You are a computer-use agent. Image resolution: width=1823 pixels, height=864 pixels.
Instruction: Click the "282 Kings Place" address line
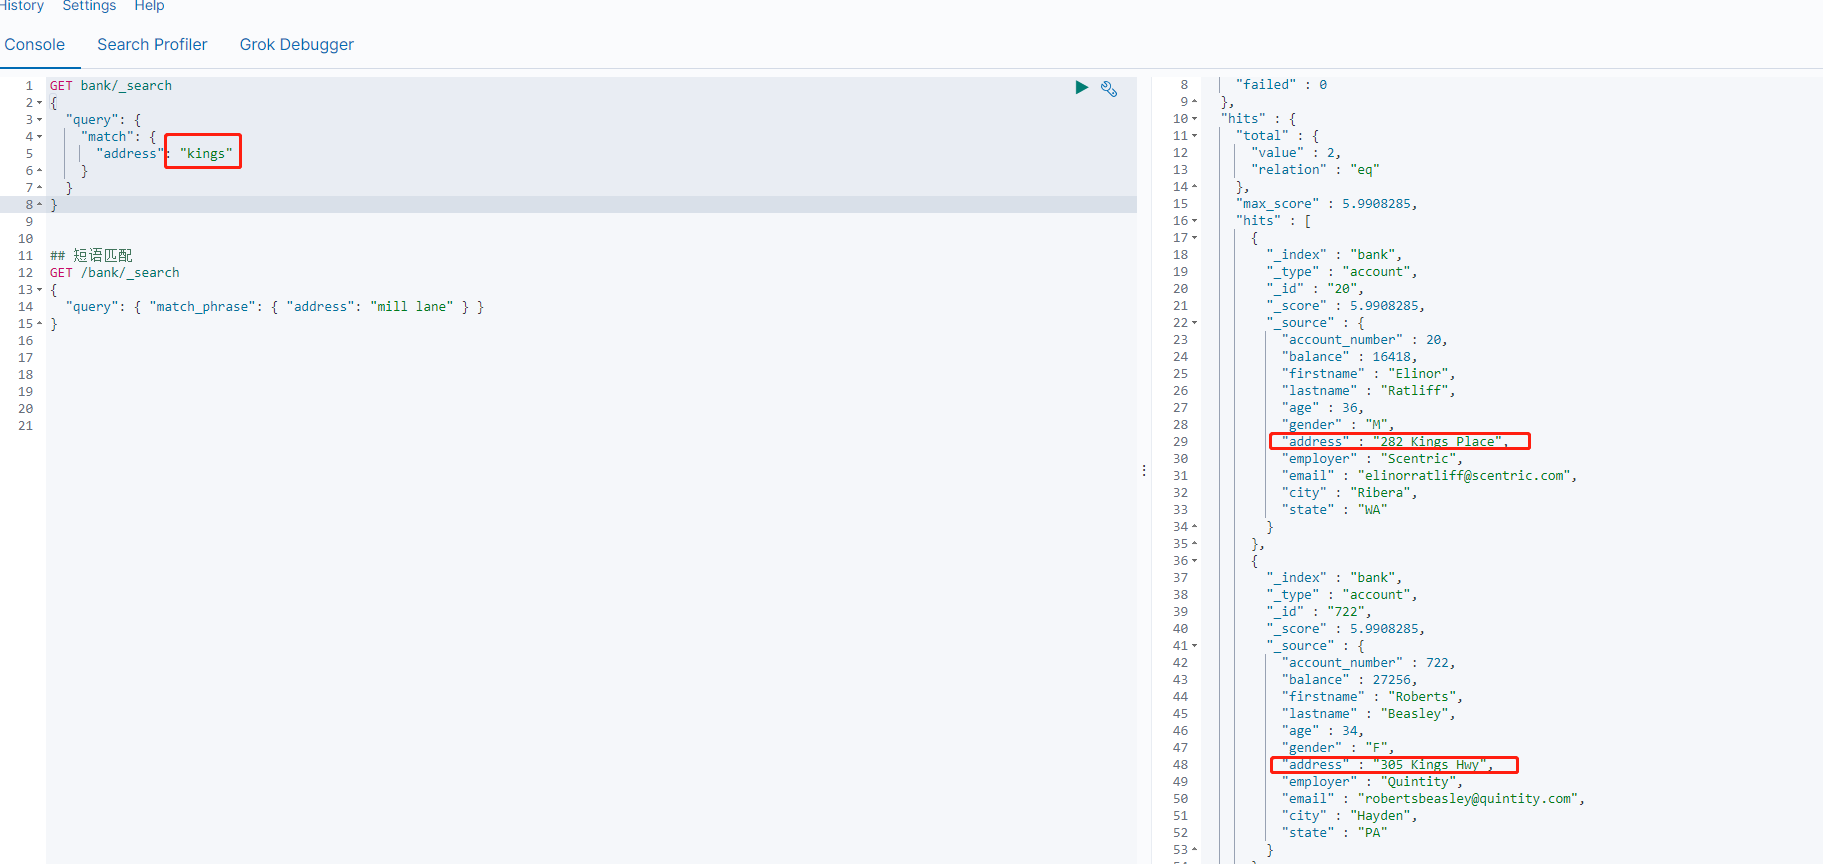1395,442
